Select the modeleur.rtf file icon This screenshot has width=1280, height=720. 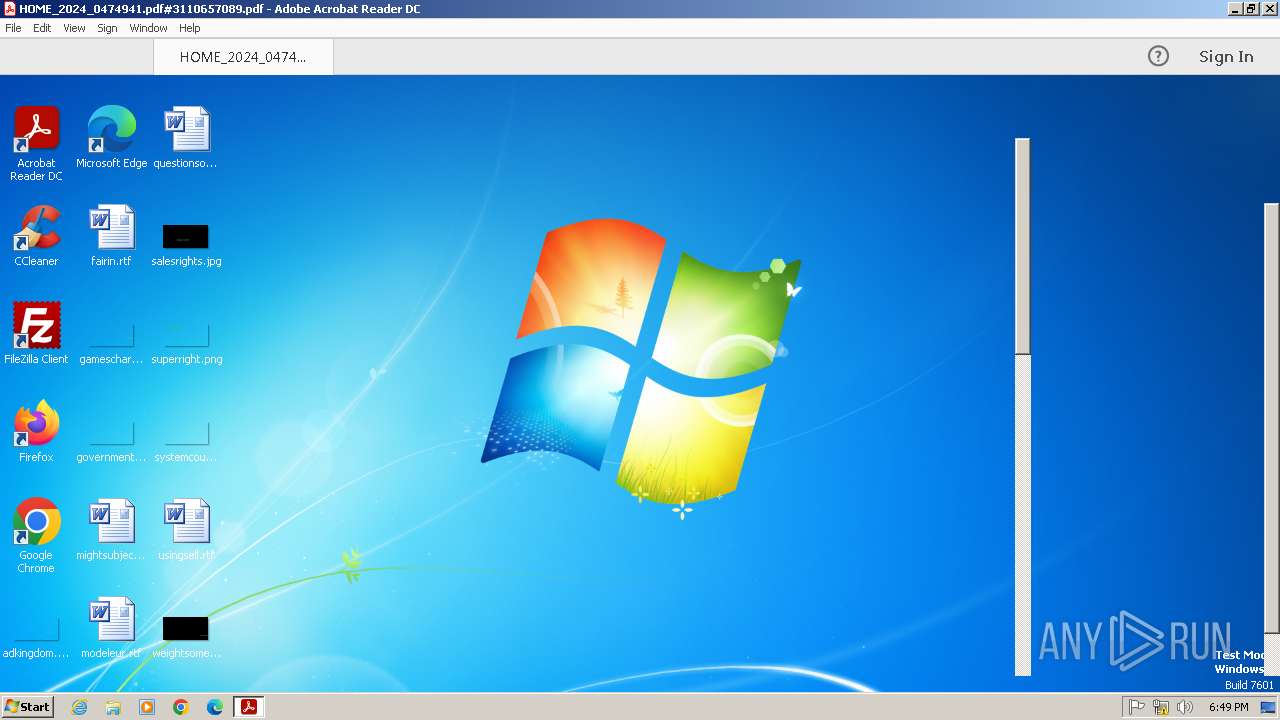[x=111, y=628]
